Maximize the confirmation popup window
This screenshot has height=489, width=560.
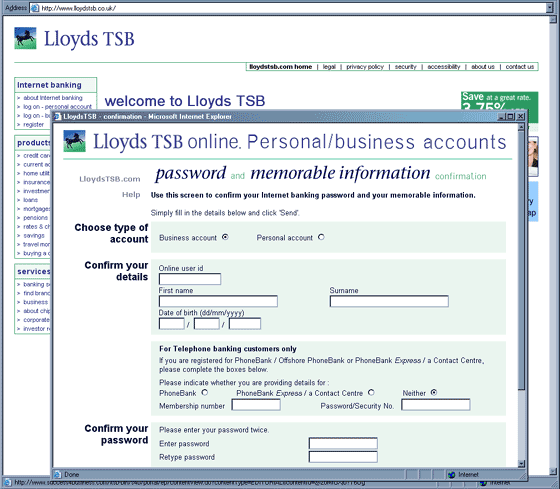pos(511,116)
